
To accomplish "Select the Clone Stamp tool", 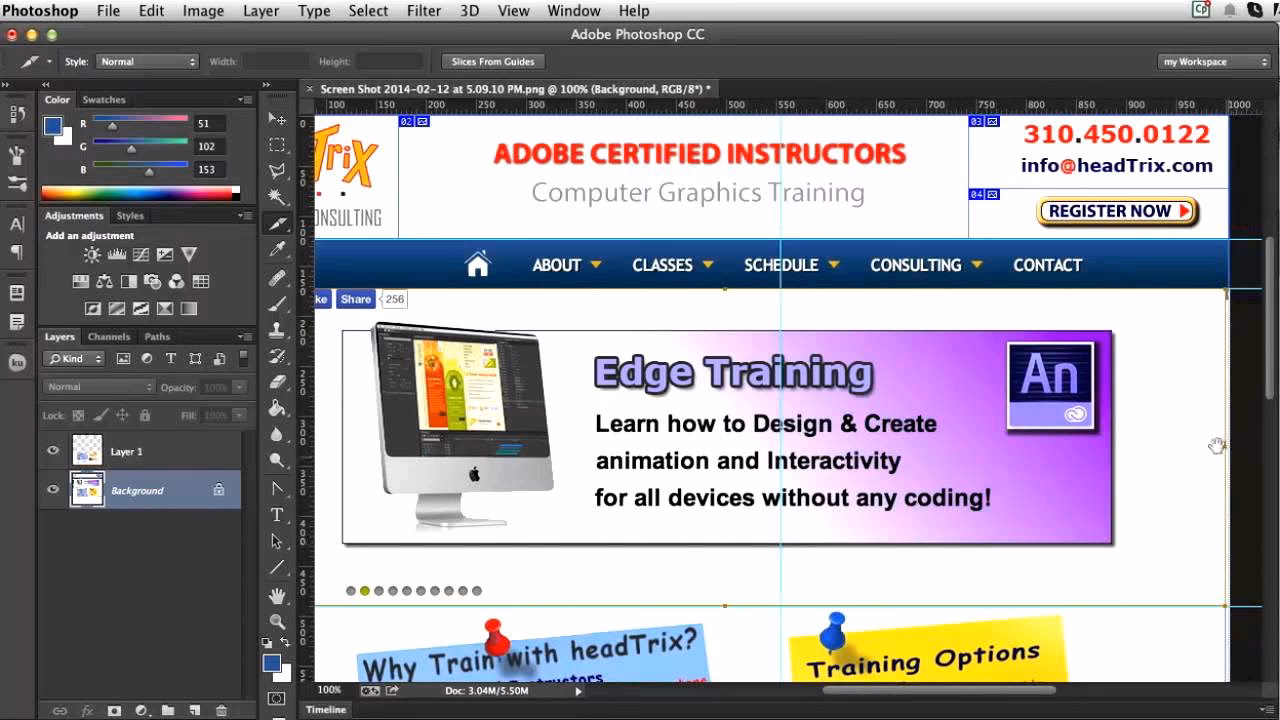I will (277, 331).
